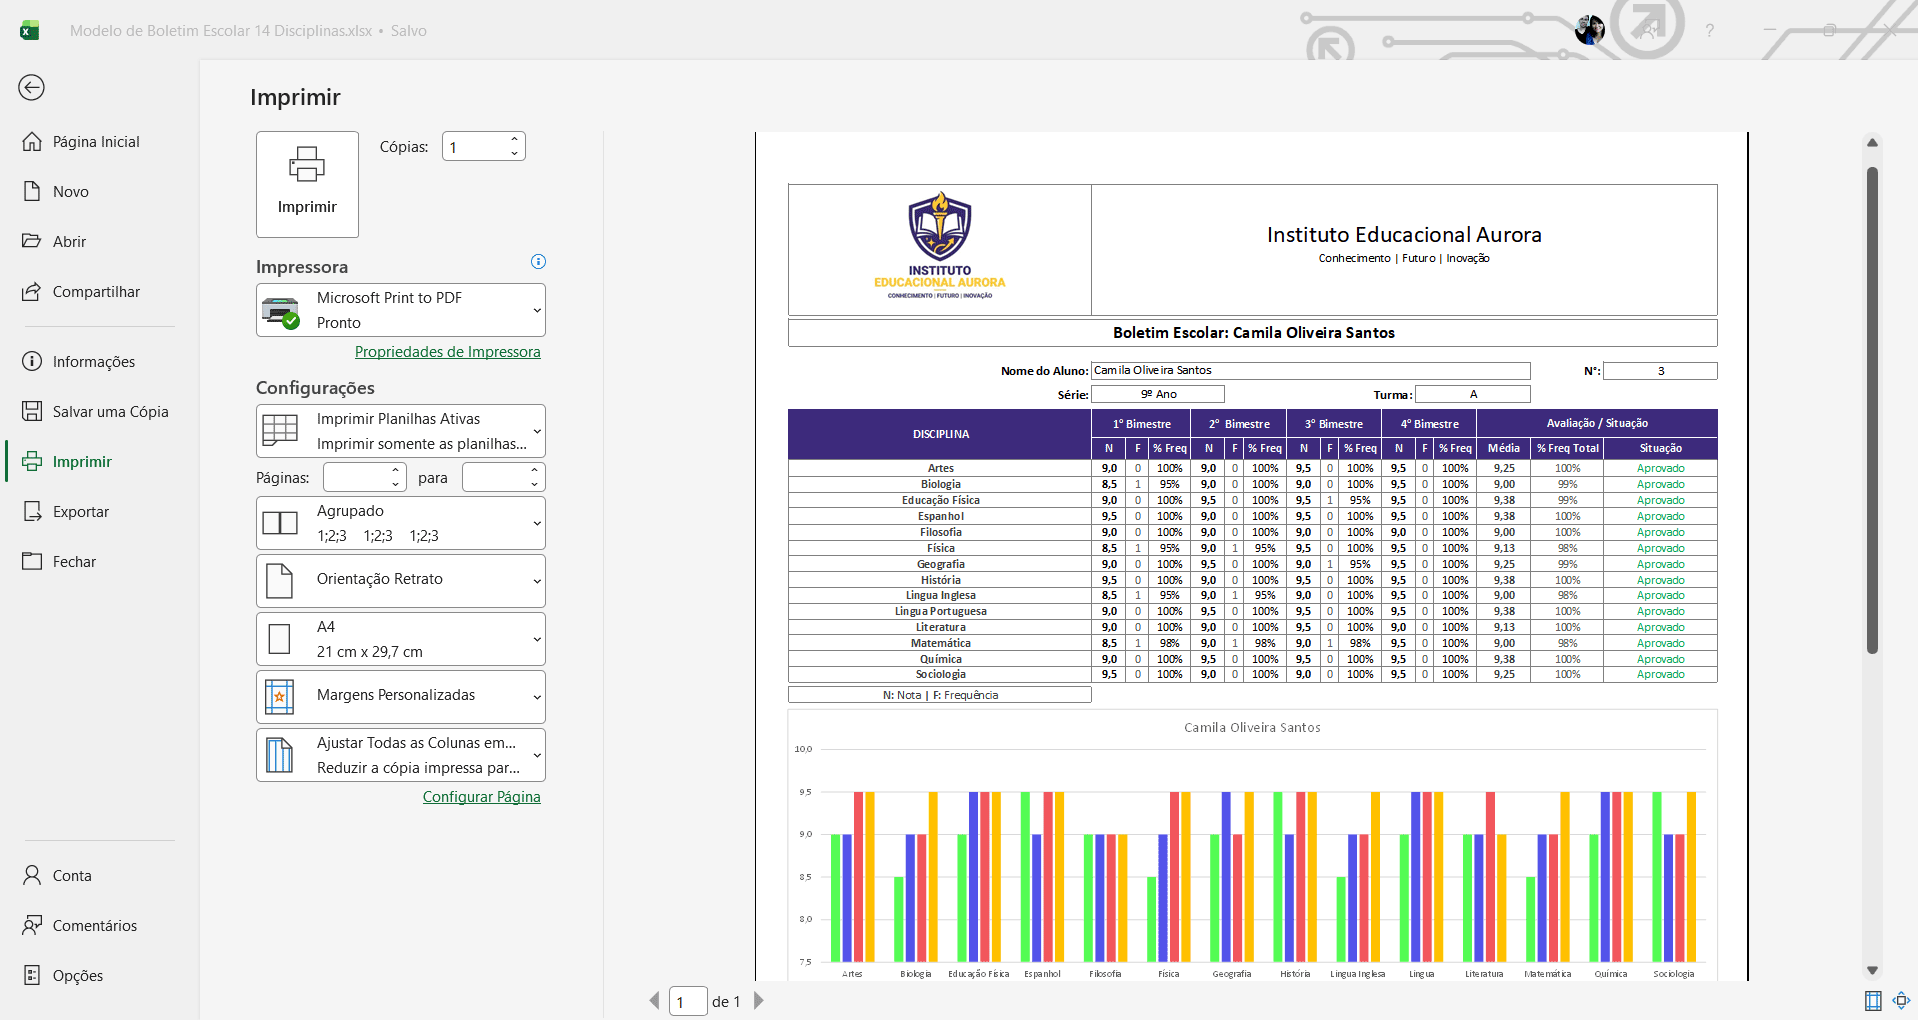Go to next preview page arrow
Image resolution: width=1918 pixels, height=1020 pixels.
758,1000
